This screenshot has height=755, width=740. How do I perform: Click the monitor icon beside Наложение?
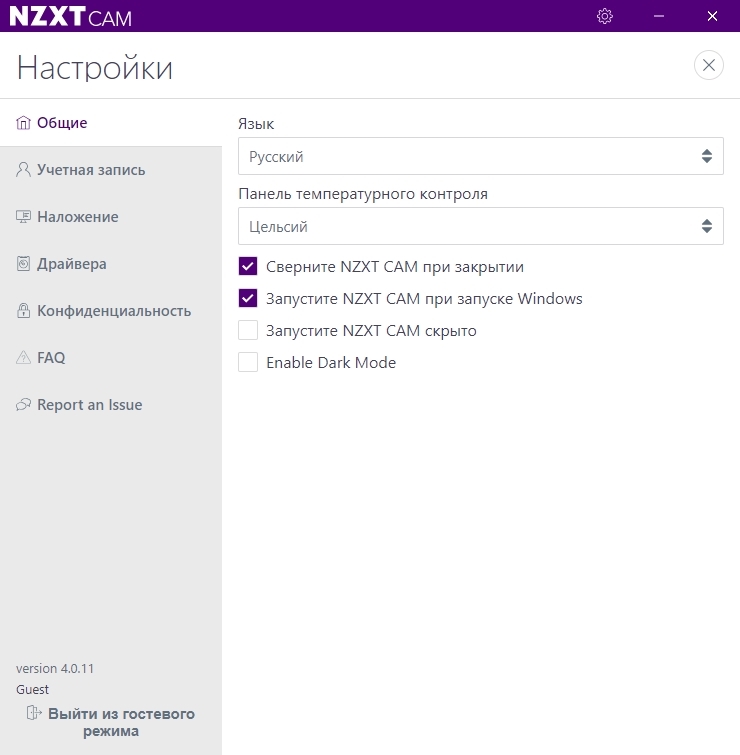tap(24, 217)
